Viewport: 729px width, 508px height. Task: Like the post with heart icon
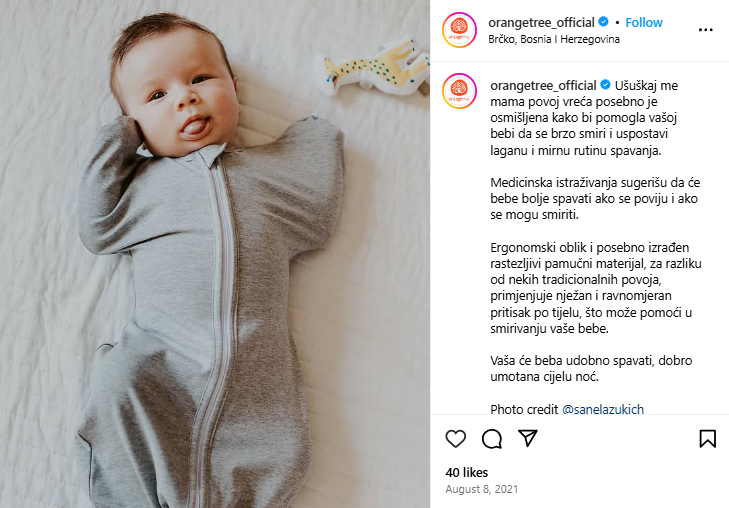pyautogui.click(x=455, y=438)
